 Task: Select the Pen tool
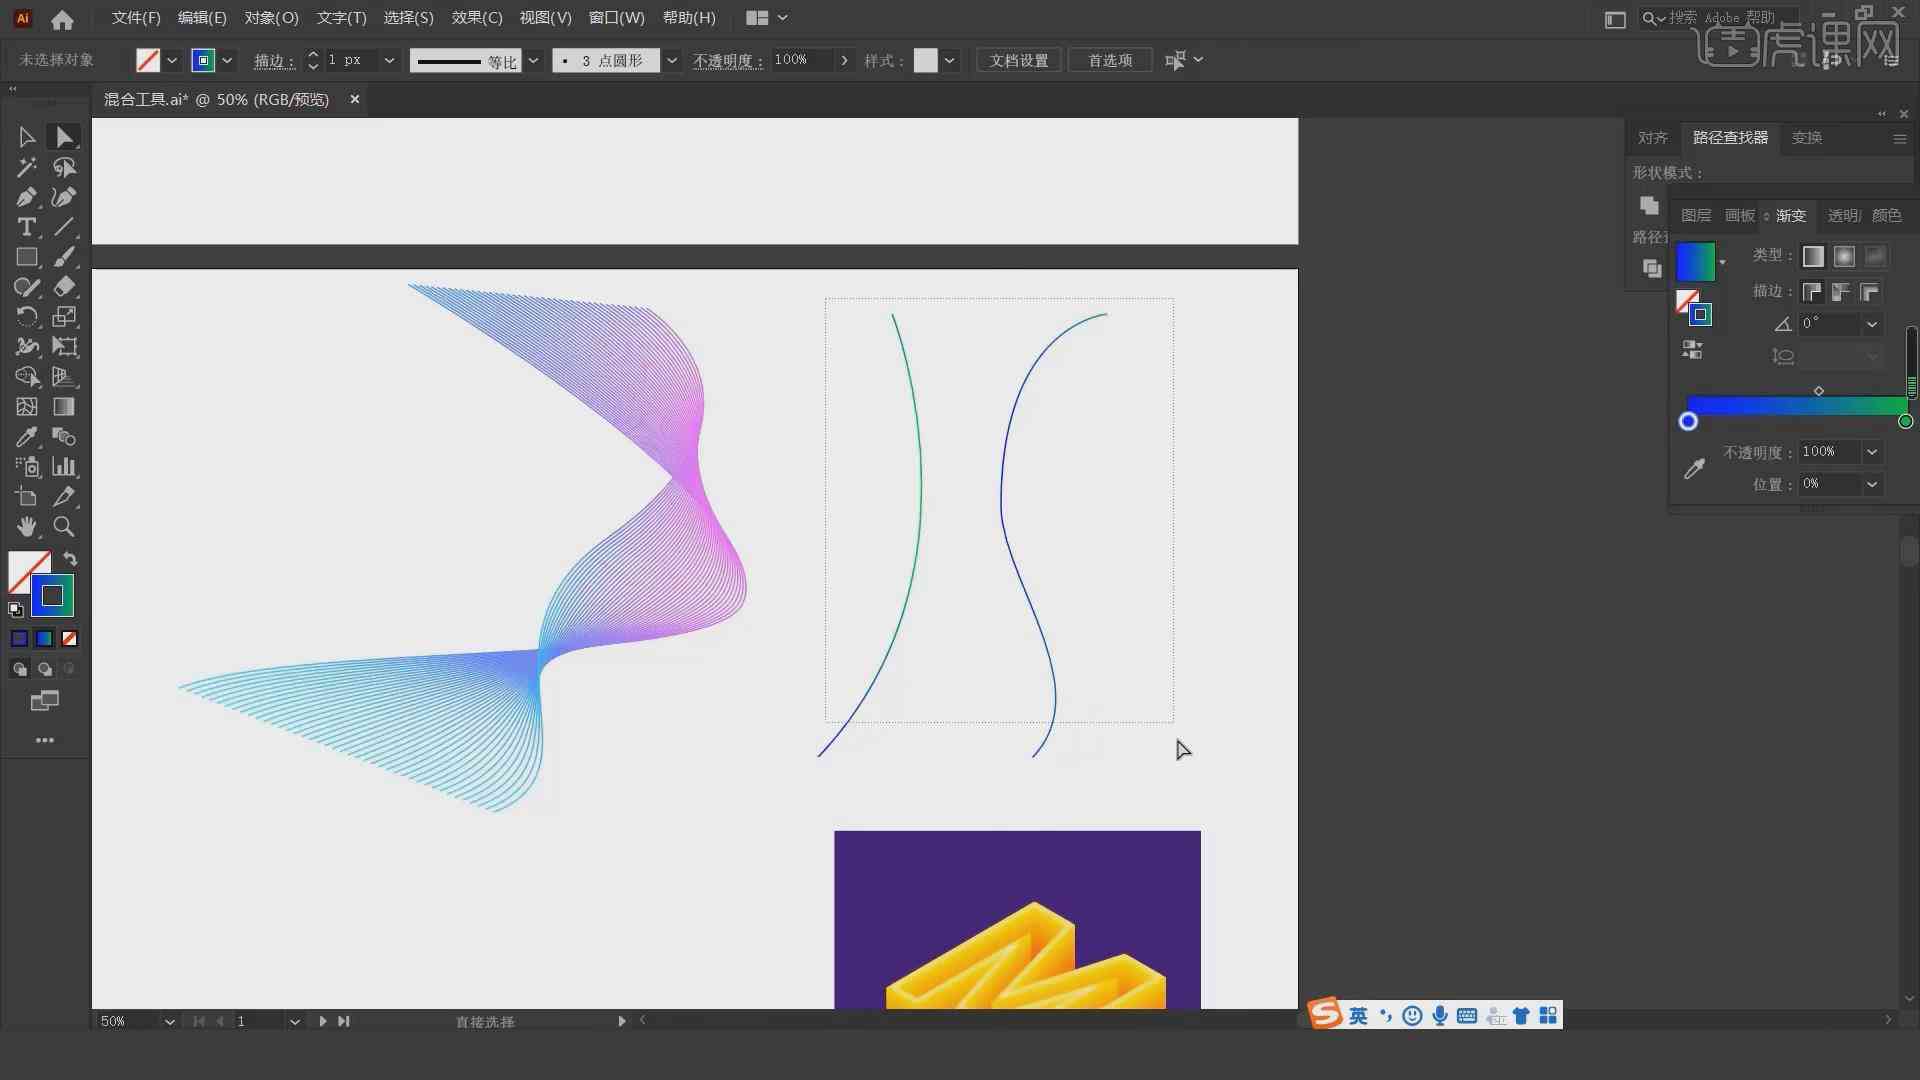point(27,197)
